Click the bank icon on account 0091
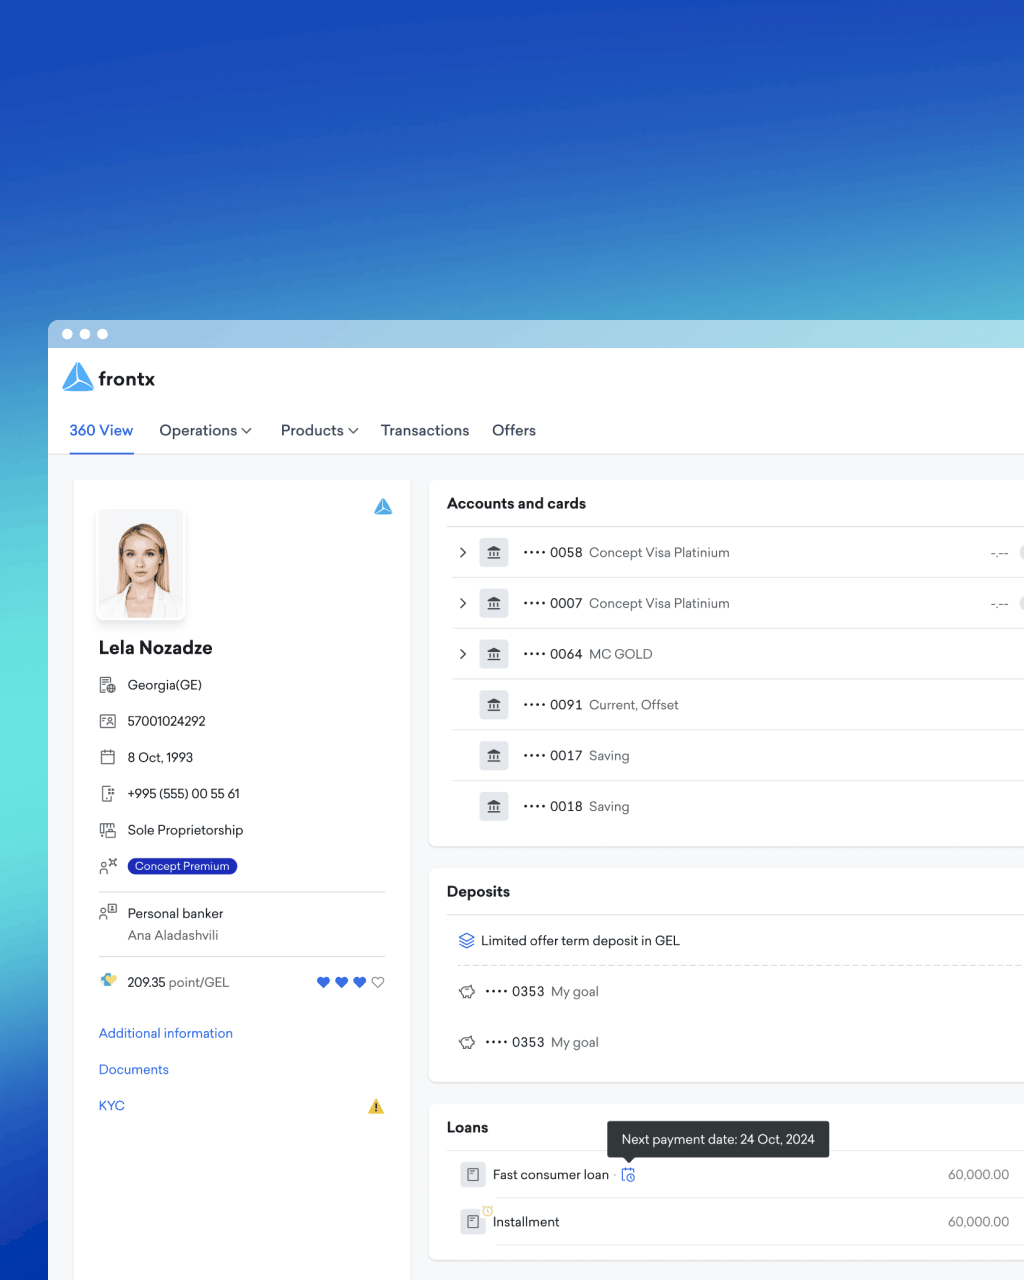 (x=493, y=704)
